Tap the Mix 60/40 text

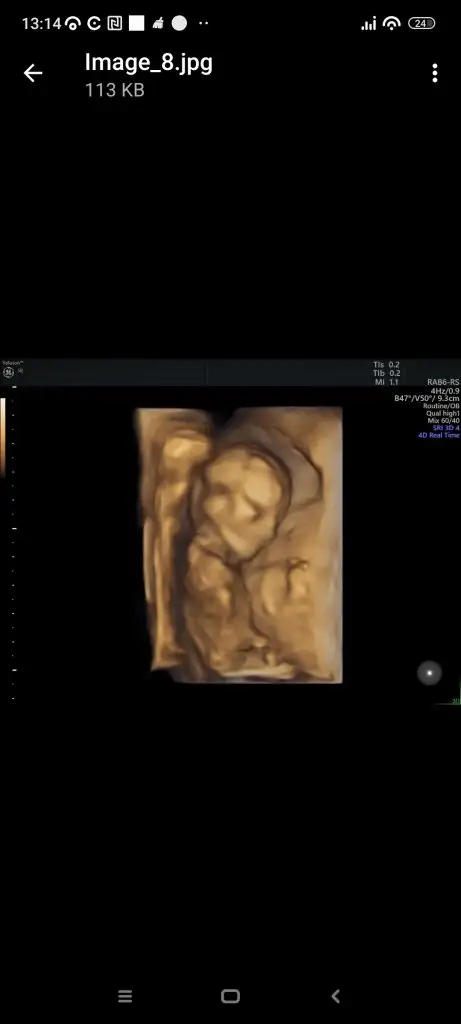tap(443, 421)
